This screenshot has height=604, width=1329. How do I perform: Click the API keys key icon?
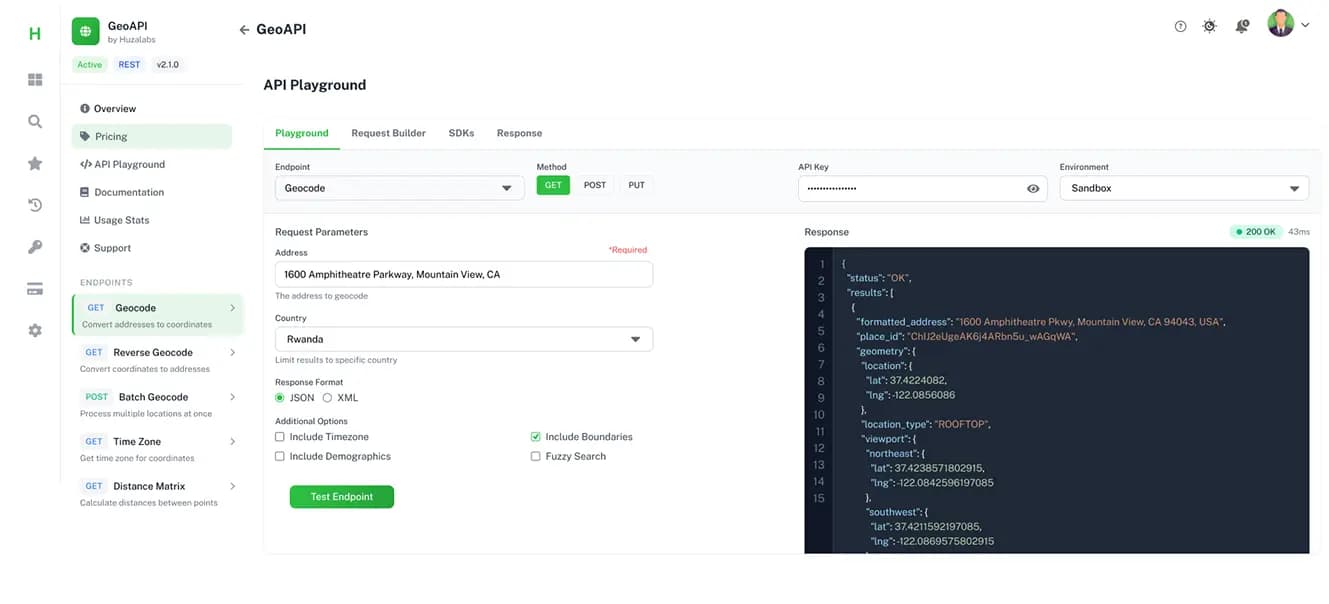pyautogui.click(x=35, y=247)
